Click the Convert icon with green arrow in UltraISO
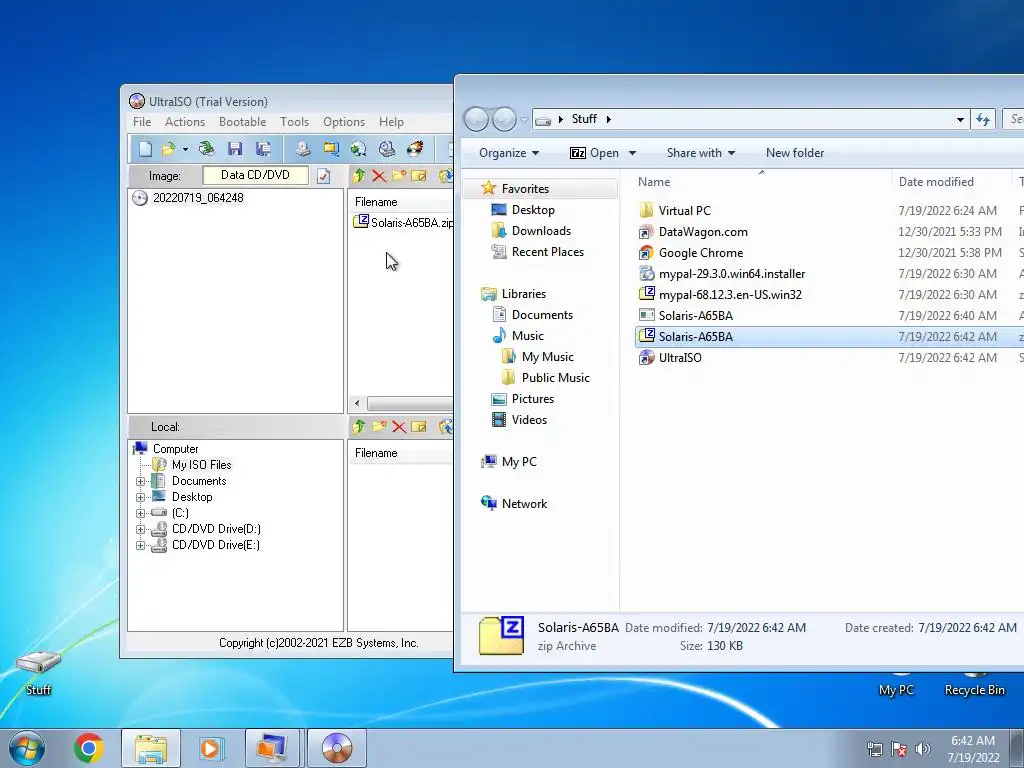The height and width of the screenshot is (768, 1024). coord(359,149)
